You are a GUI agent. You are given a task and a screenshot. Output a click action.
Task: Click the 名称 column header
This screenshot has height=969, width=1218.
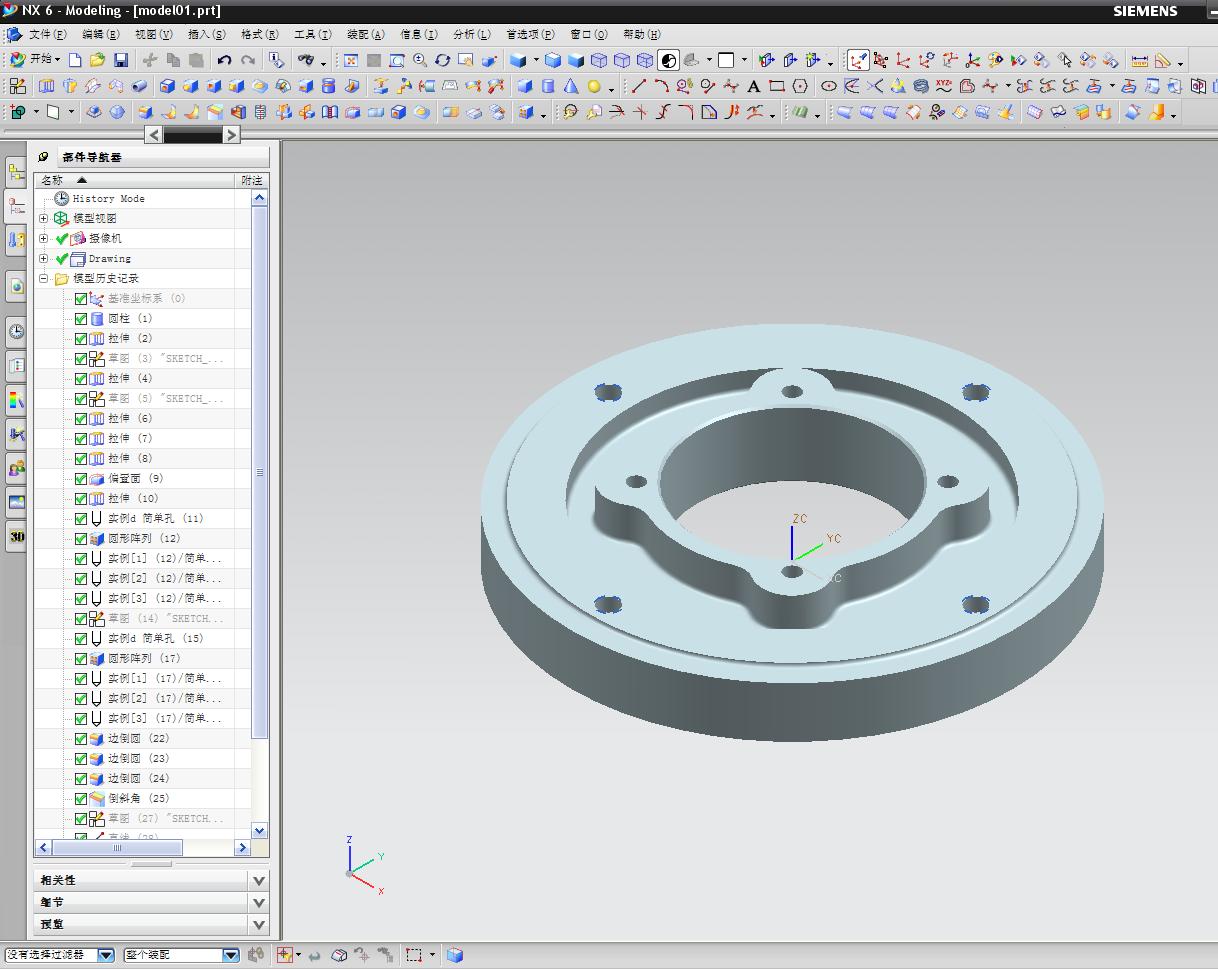(x=52, y=180)
